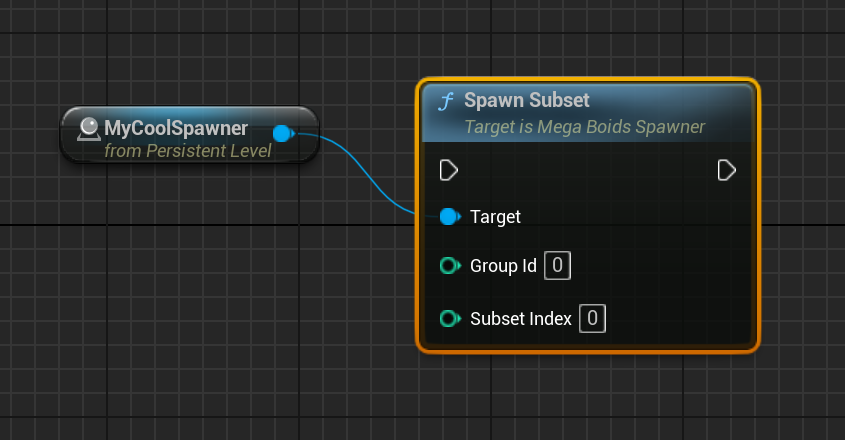Click the function icon beside Spawn Subset

tap(447, 102)
